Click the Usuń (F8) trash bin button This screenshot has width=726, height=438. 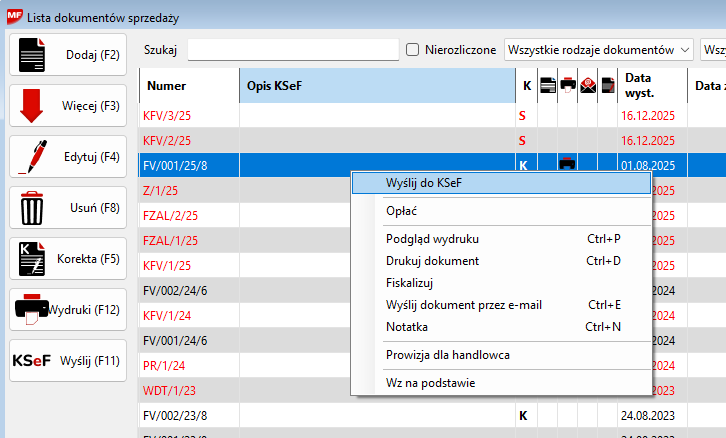coord(67,207)
